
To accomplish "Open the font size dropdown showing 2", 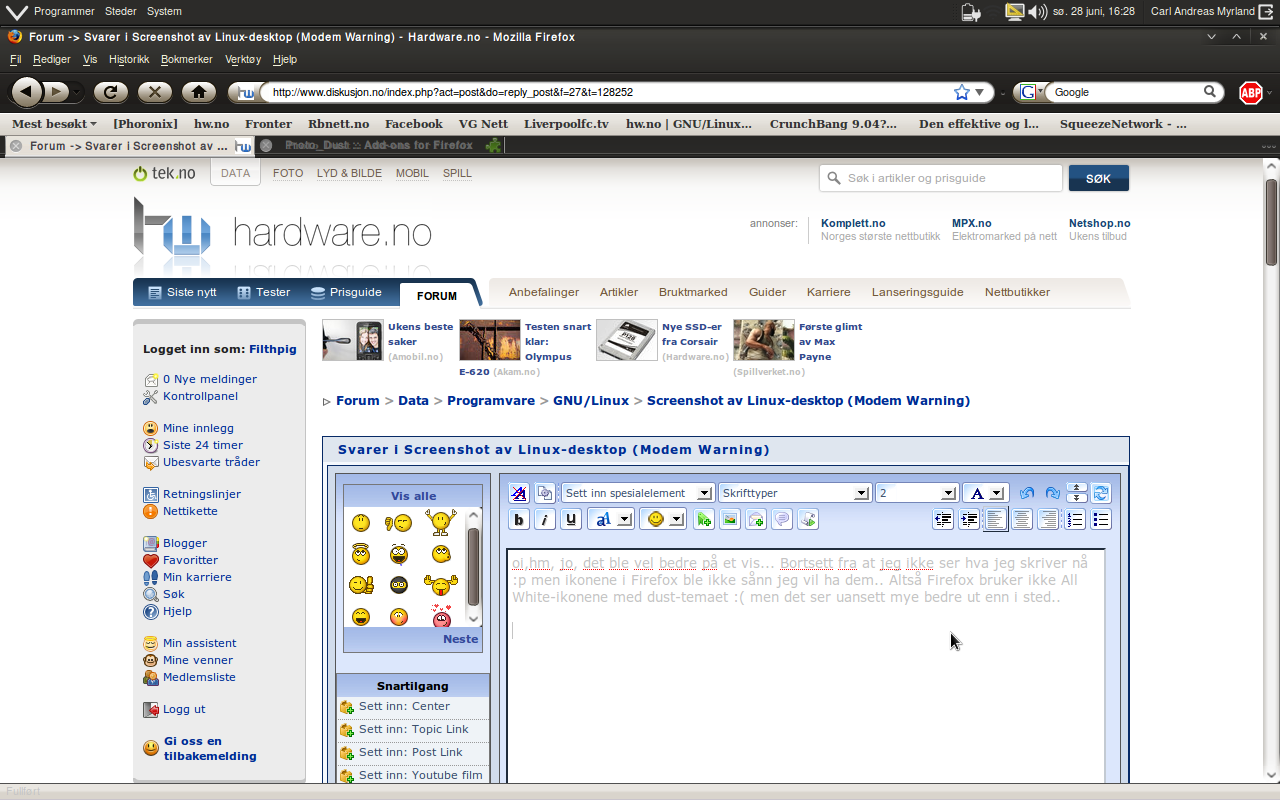I will [x=917, y=493].
